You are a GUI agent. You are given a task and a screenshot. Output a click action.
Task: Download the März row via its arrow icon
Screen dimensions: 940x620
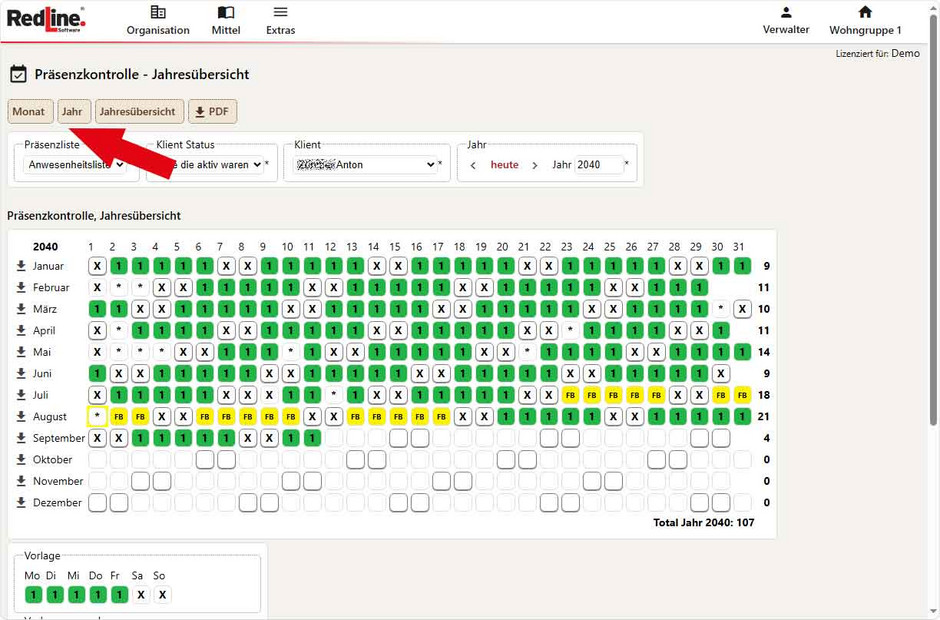click(21, 309)
